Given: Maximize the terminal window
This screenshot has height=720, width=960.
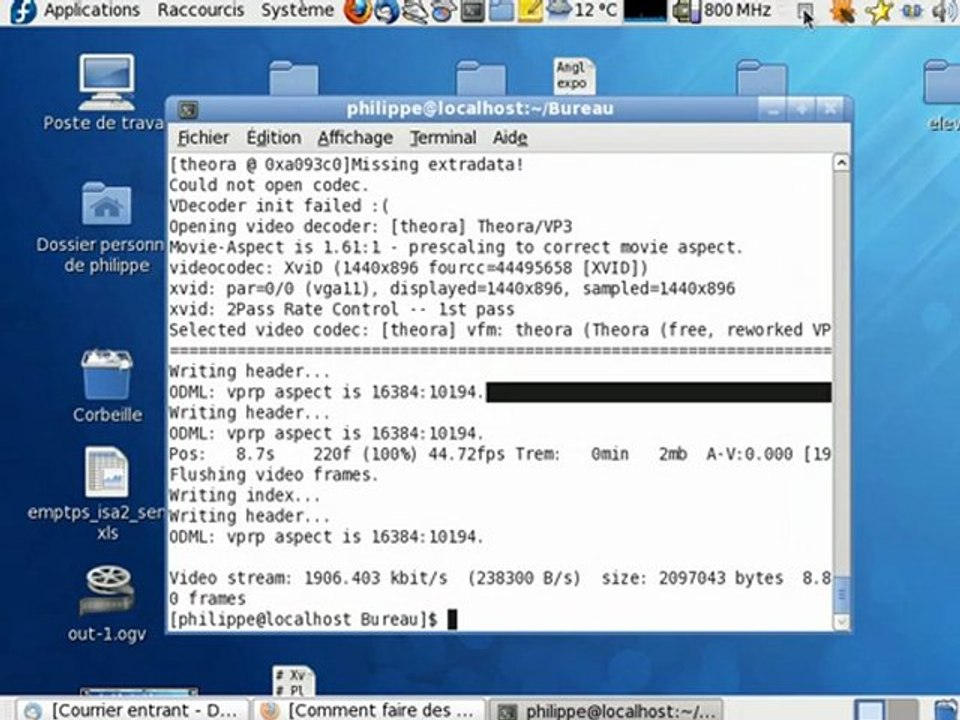Looking at the screenshot, I should [x=801, y=110].
